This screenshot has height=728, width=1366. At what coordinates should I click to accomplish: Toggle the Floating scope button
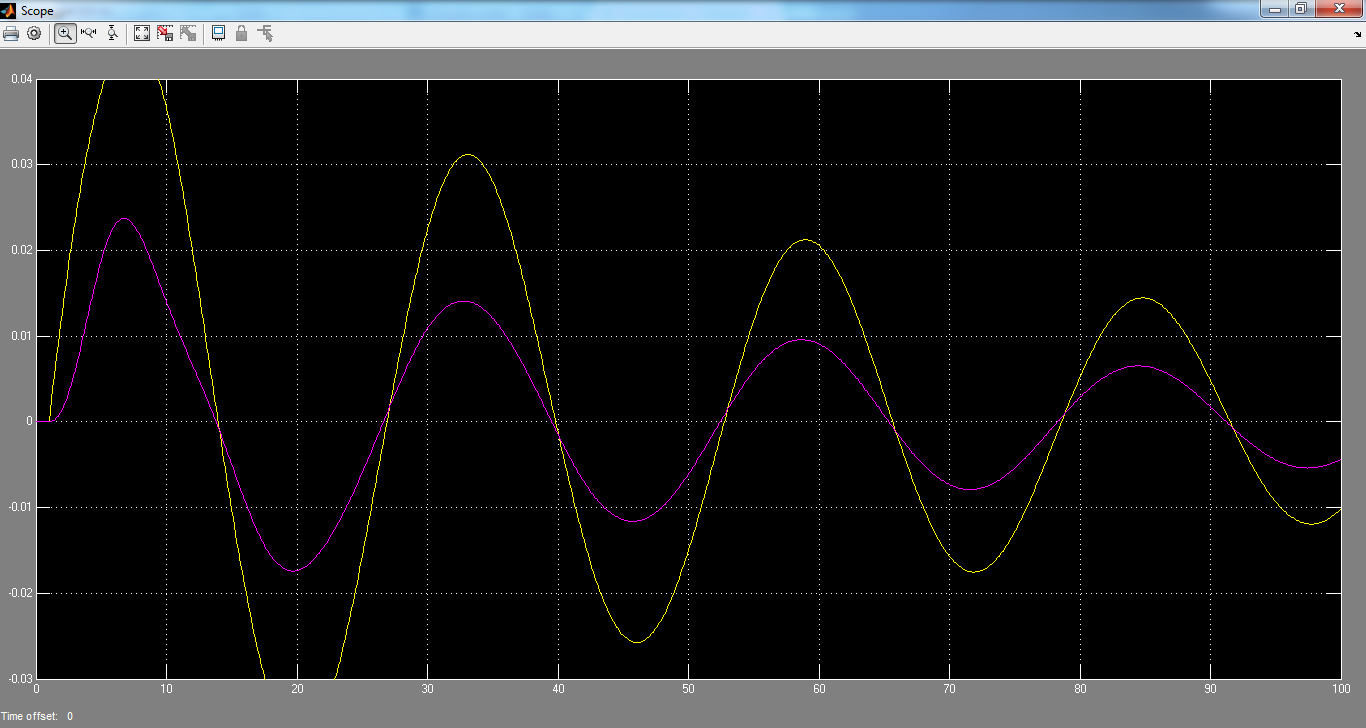click(218, 33)
